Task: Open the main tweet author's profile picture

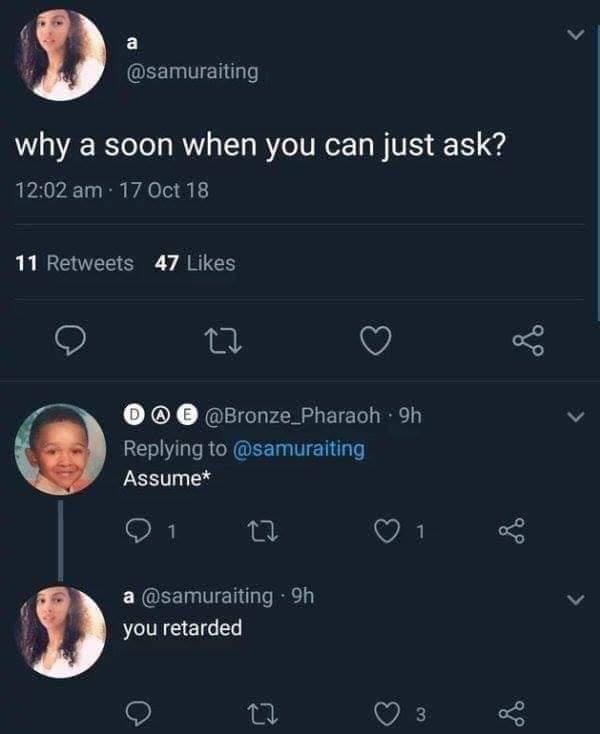Action: coord(62,55)
